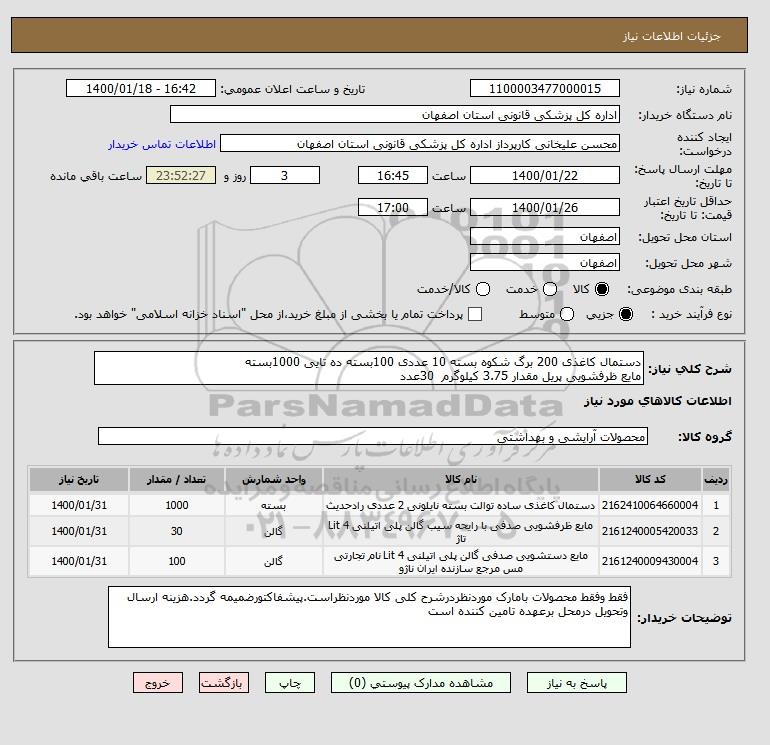Select the خدمت radio option
The height and width of the screenshot is (745, 770).
click(x=550, y=289)
